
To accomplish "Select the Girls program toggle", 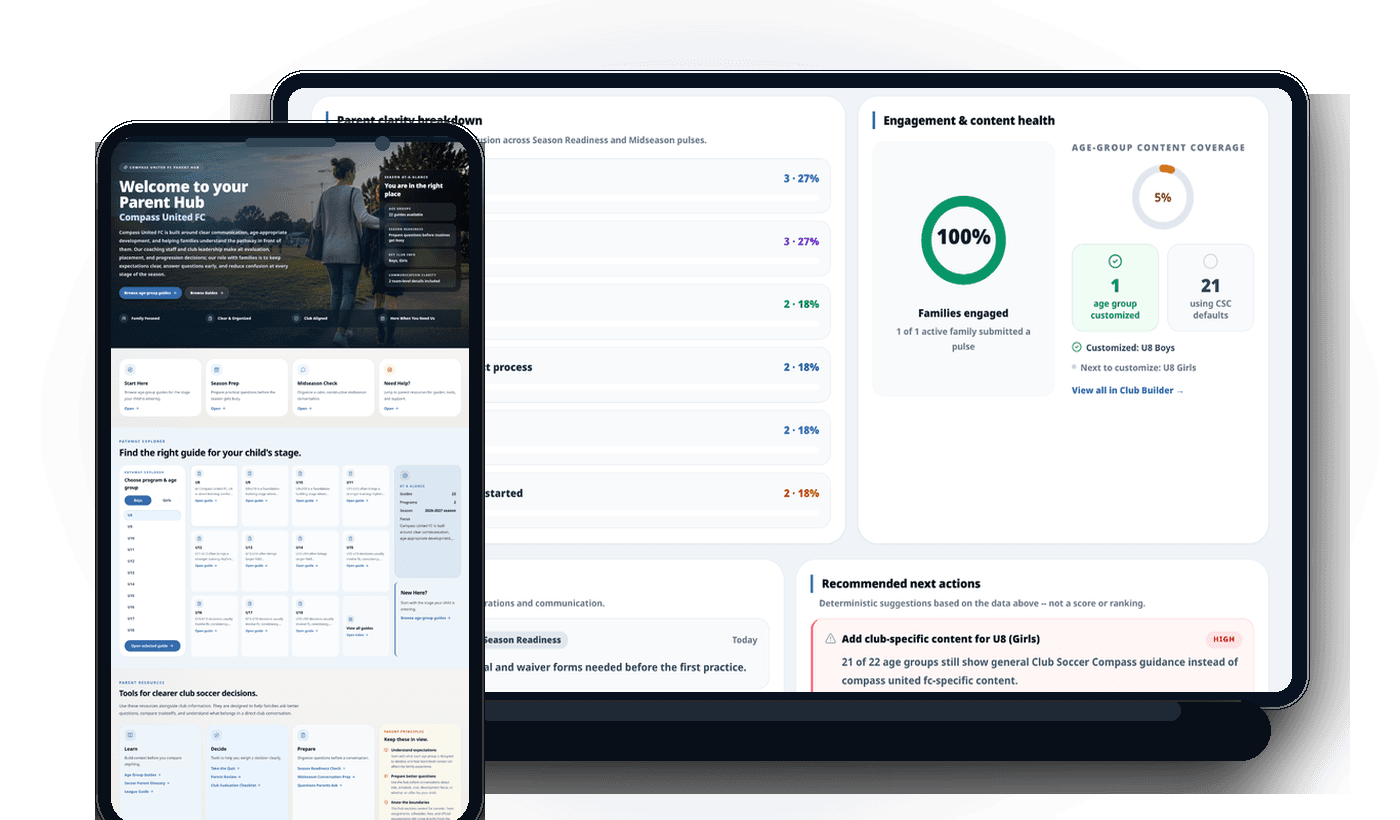I will tap(167, 500).
